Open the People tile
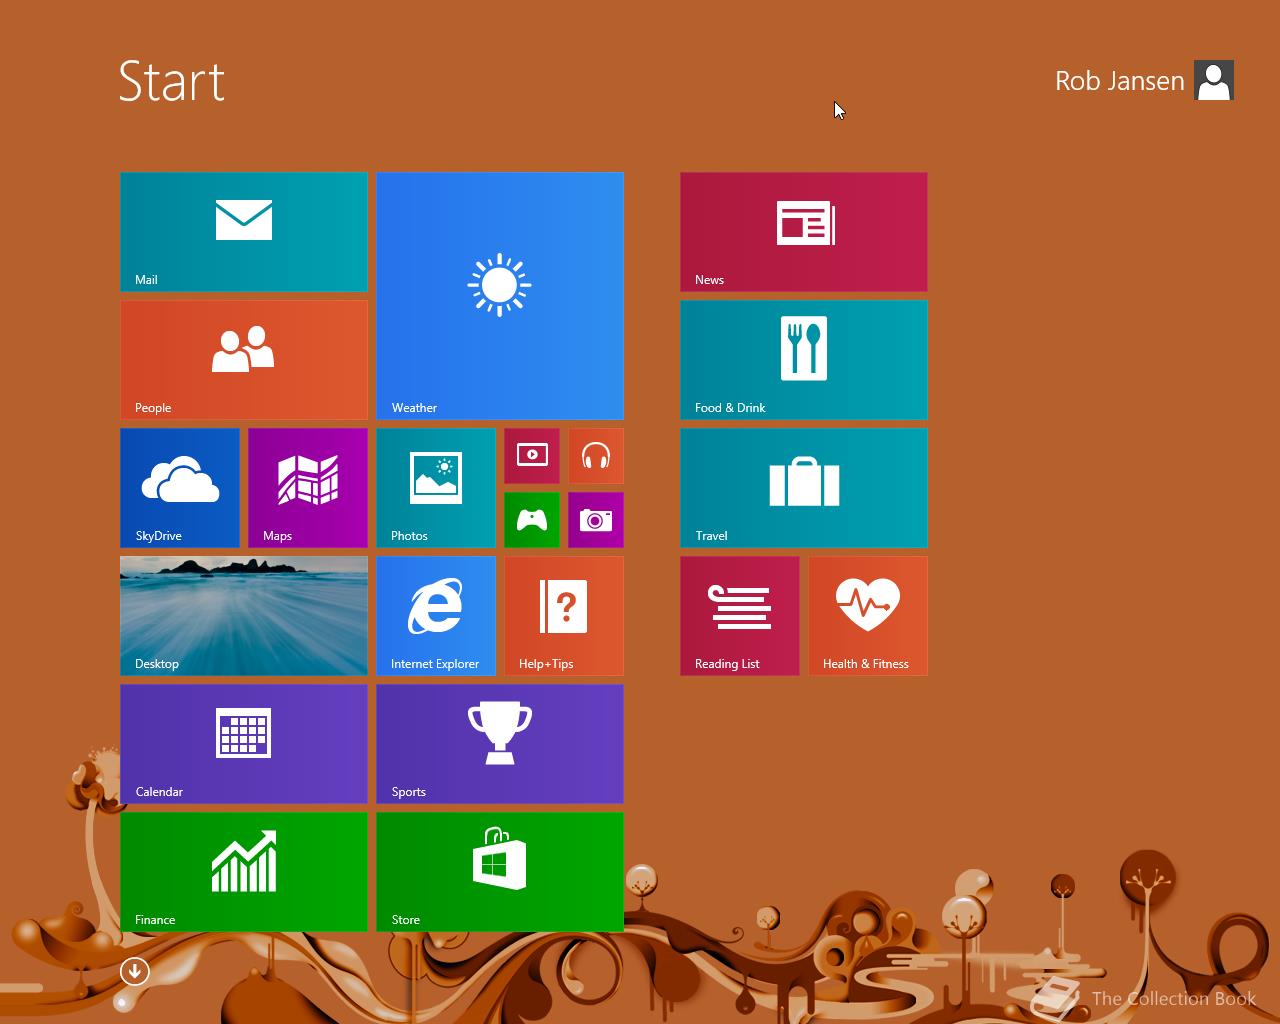This screenshot has width=1280, height=1024. click(244, 360)
